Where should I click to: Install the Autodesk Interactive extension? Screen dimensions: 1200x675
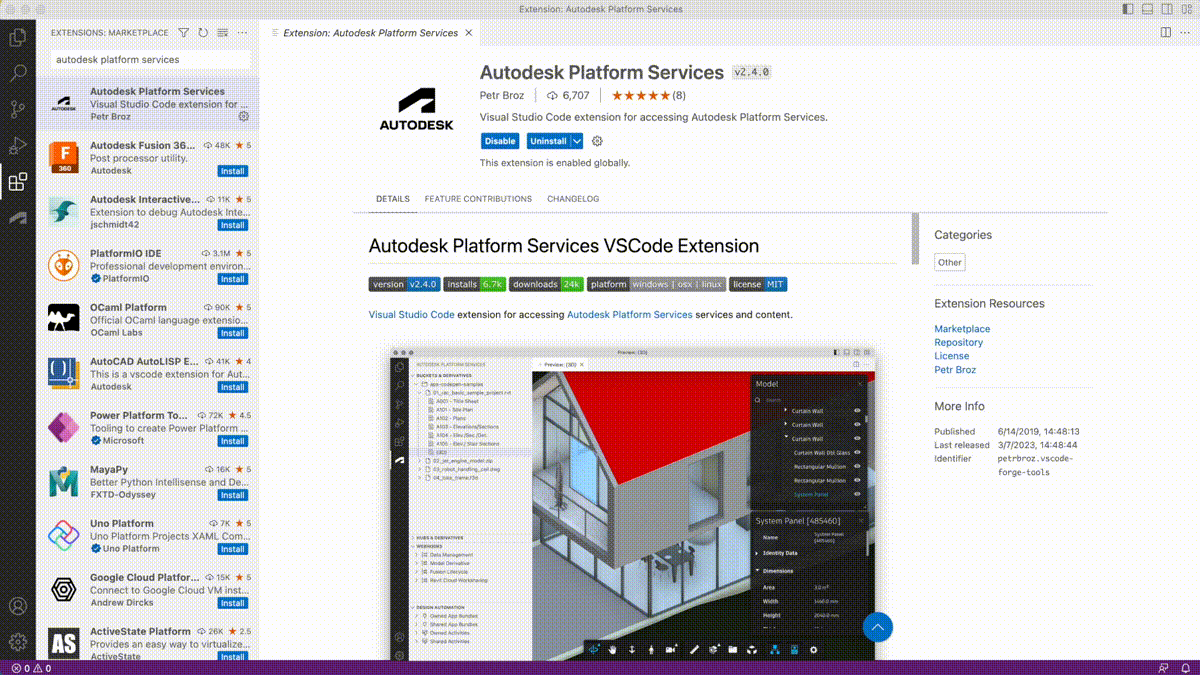pos(233,225)
